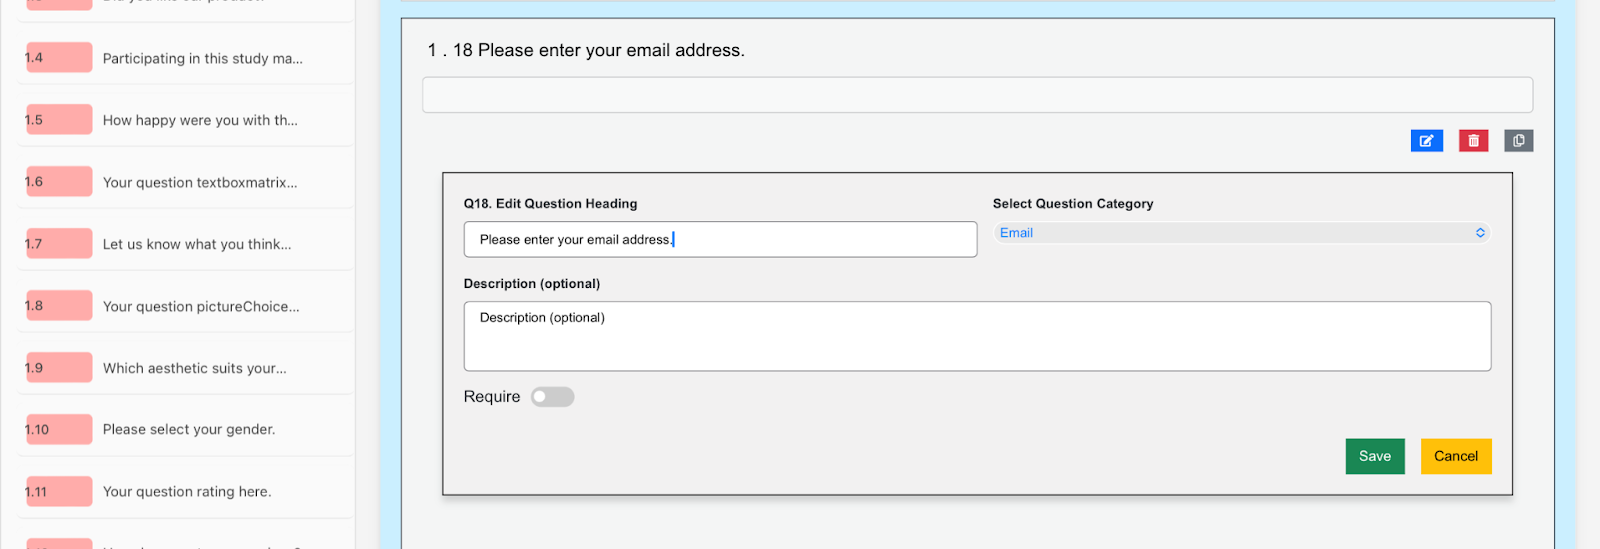The height and width of the screenshot is (549, 1600).
Task: Click the Edit Question Heading field
Action: (720, 240)
